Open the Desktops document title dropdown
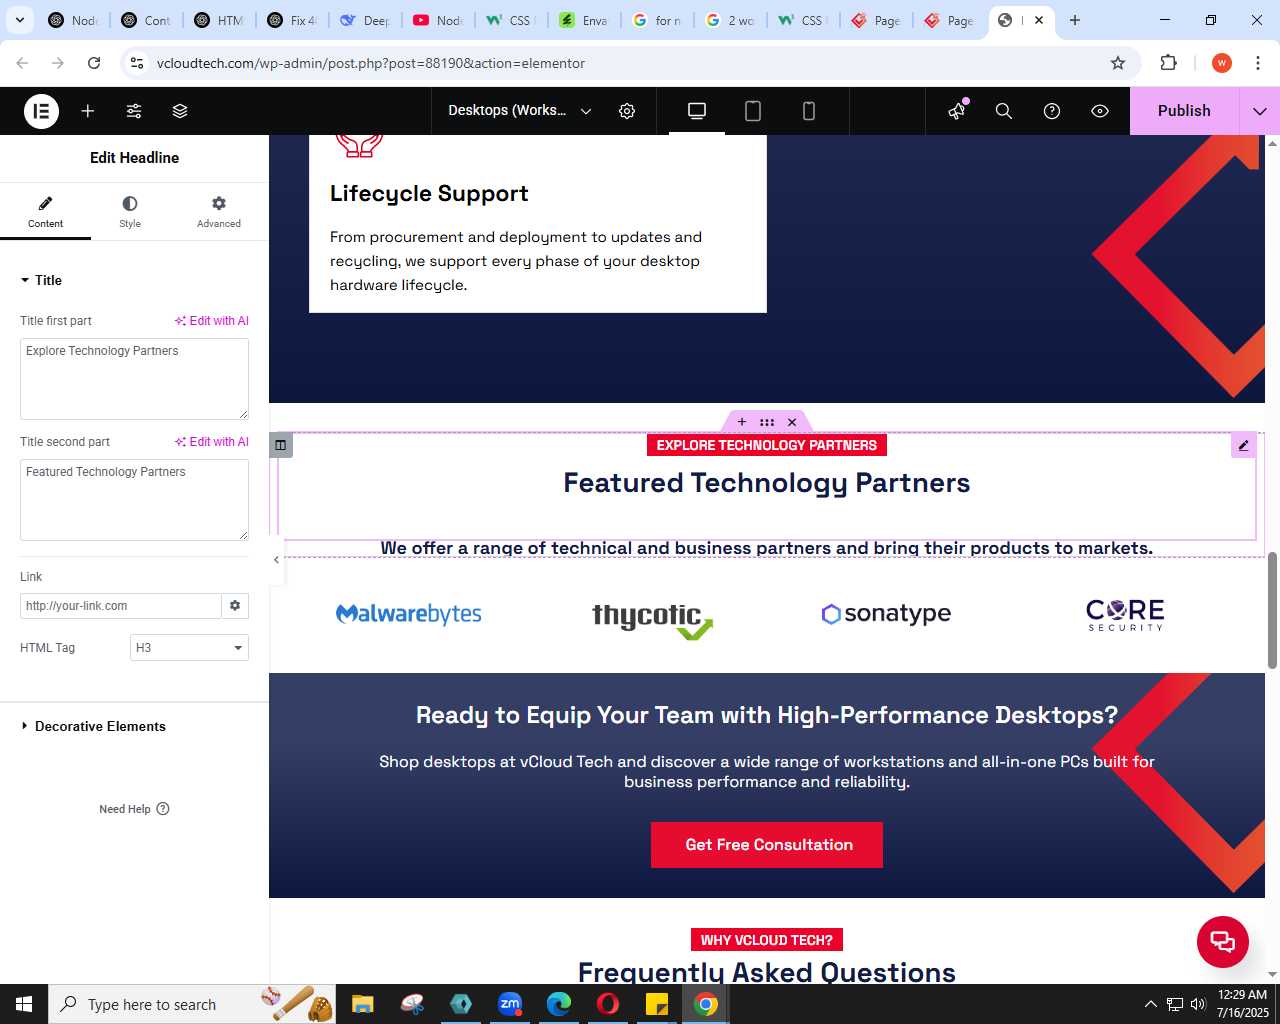 click(520, 111)
